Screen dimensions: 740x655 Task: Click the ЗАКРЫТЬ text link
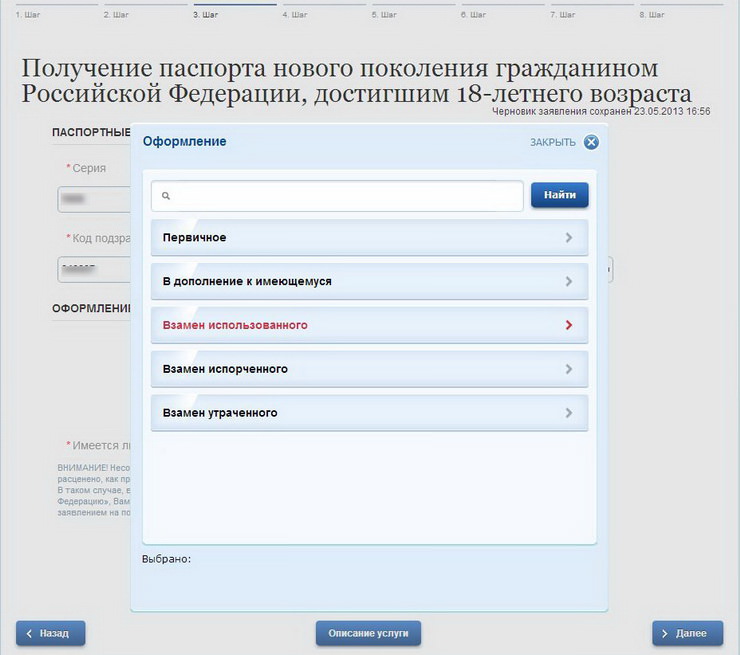[552, 142]
